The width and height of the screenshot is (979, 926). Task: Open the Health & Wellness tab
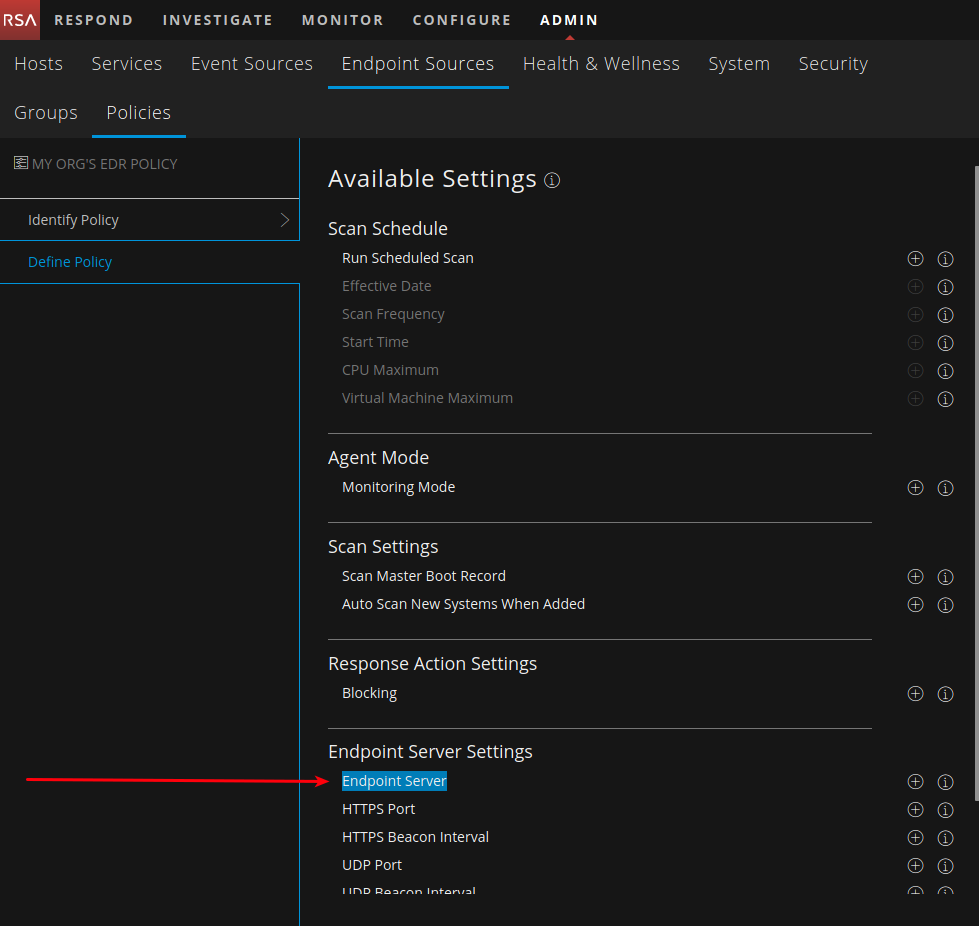click(601, 64)
